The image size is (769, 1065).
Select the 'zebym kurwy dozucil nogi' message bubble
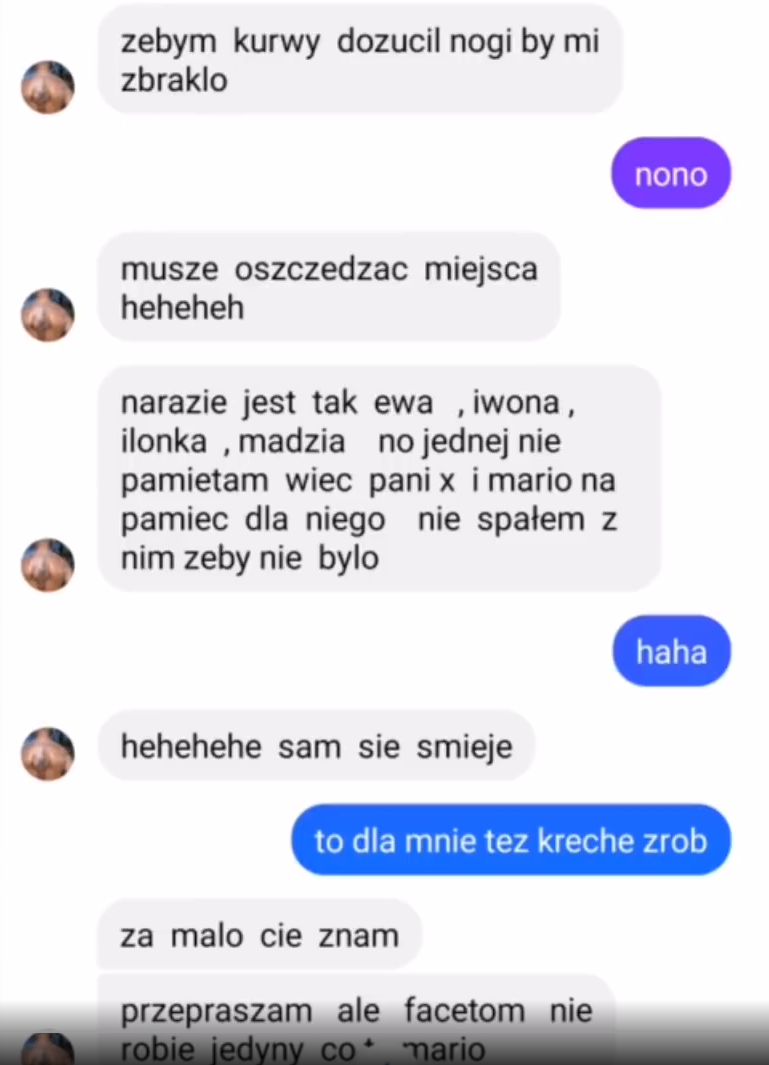(x=360, y=60)
